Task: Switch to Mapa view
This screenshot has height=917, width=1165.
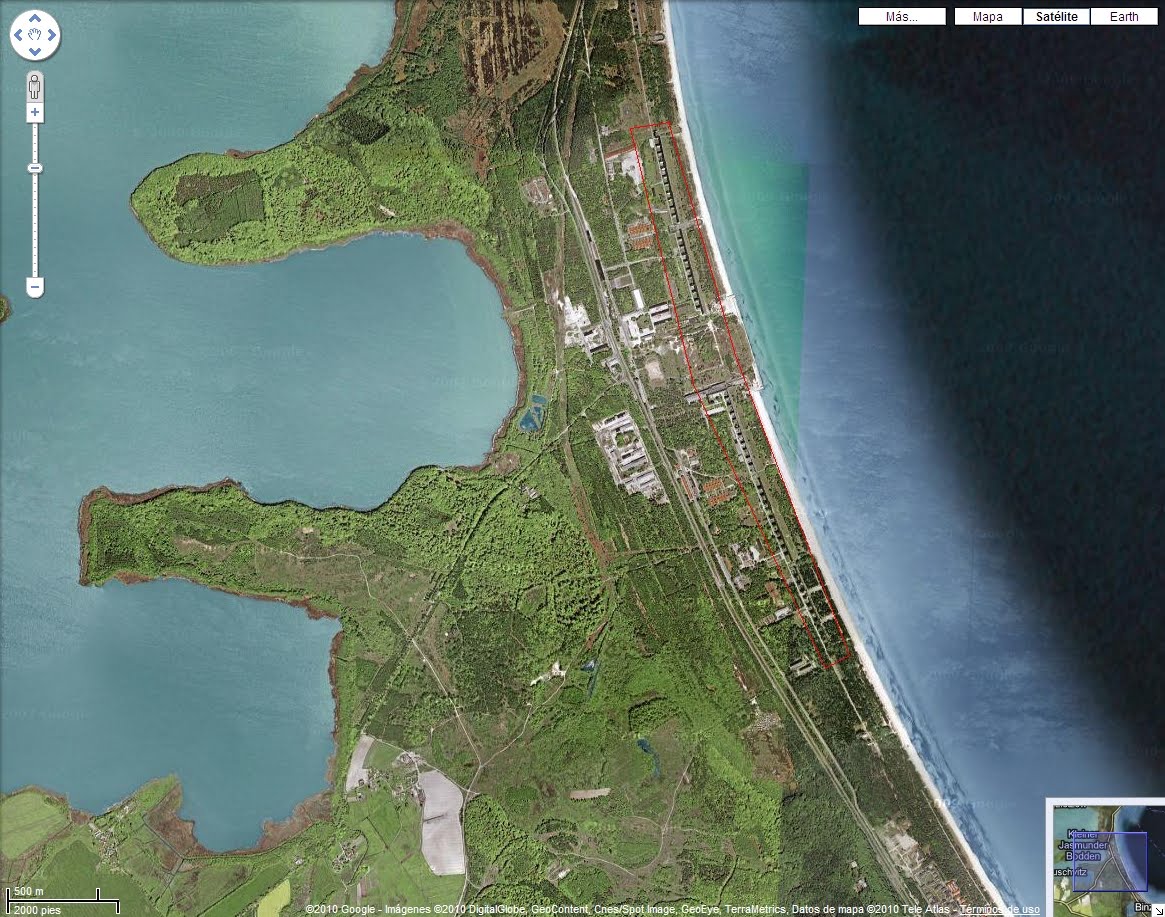Action: pyautogui.click(x=987, y=16)
